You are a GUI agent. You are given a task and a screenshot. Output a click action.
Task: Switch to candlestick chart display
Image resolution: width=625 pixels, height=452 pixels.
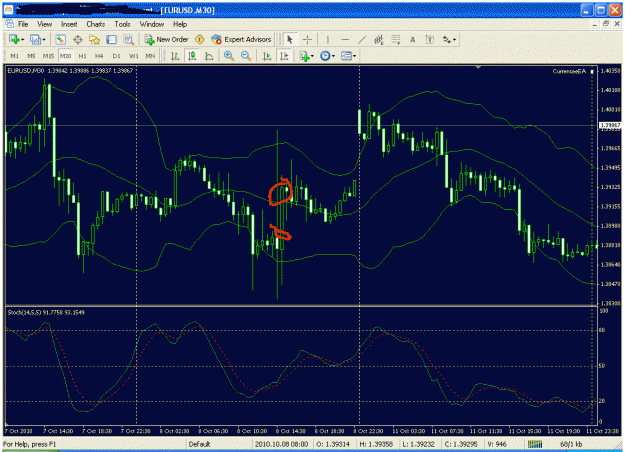(192, 56)
